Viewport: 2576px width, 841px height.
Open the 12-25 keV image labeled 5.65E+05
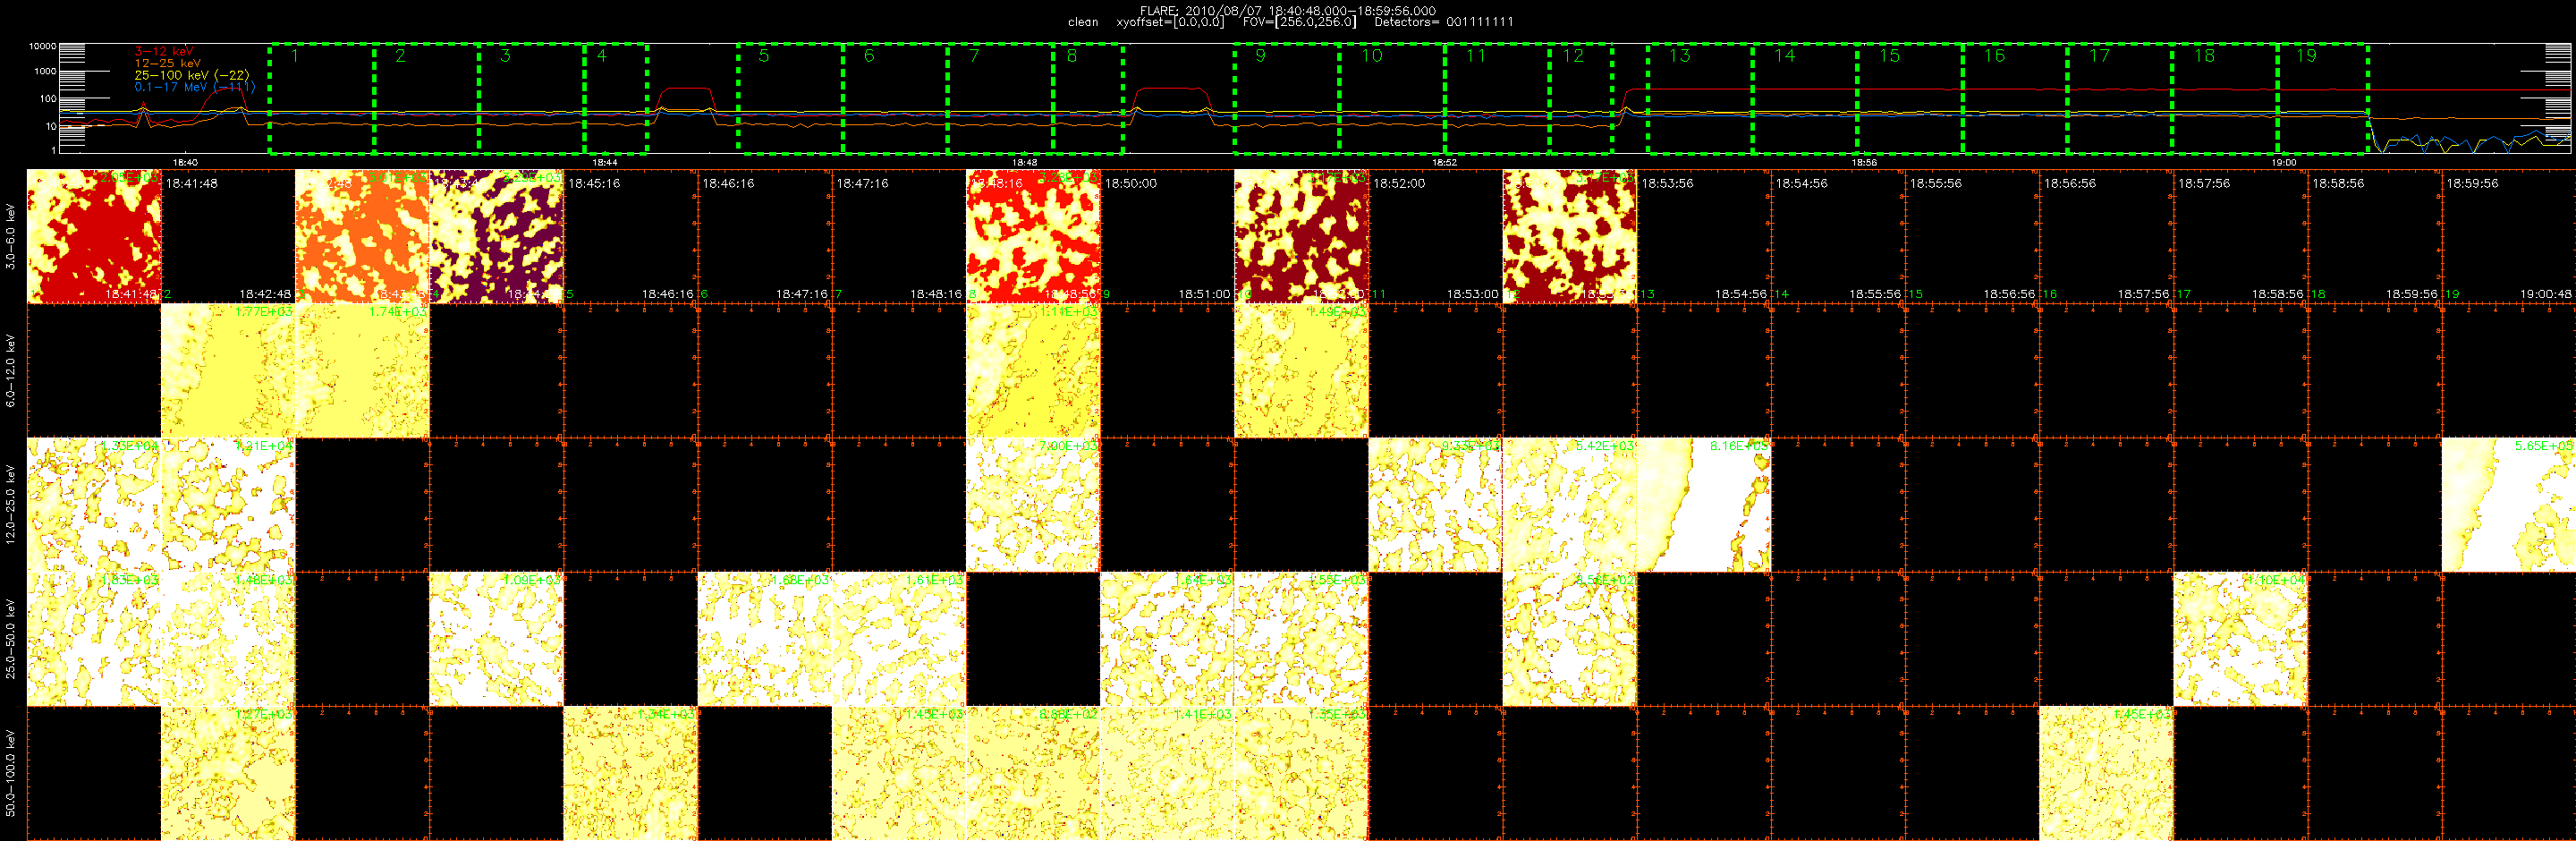coord(2508,505)
